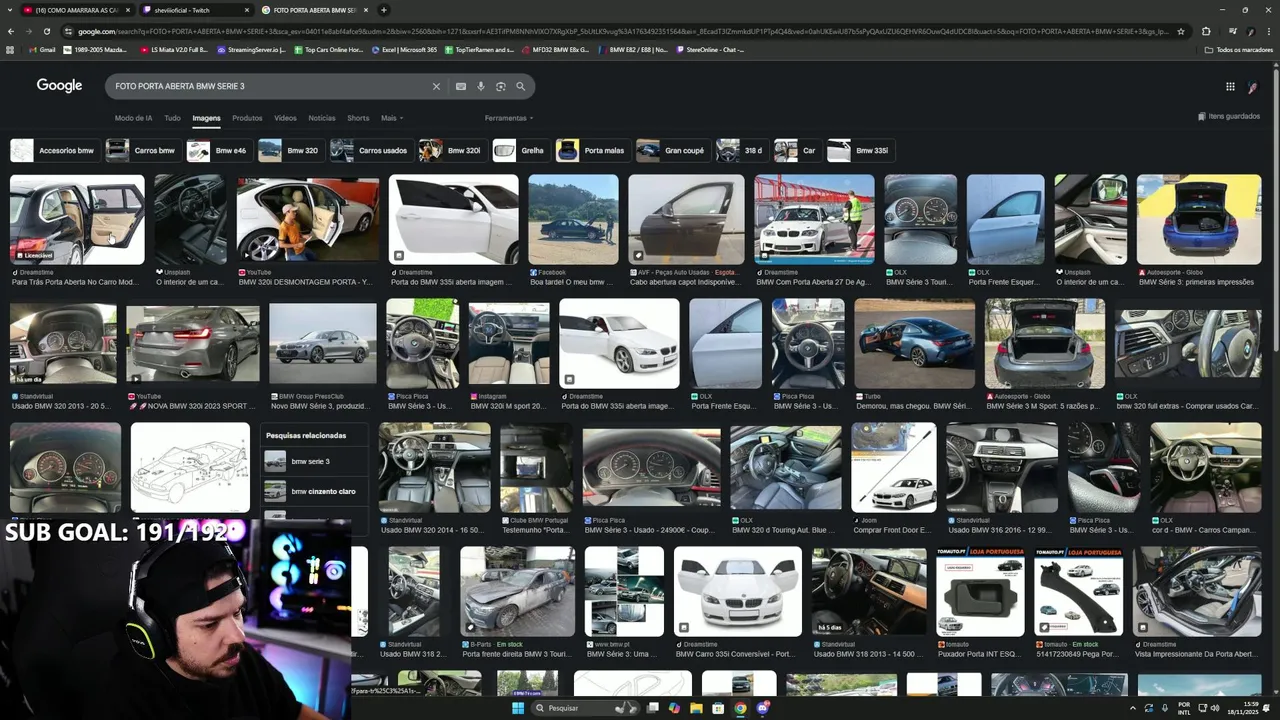Clear the search query with the X icon

pyautogui.click(x=436, y=87)
